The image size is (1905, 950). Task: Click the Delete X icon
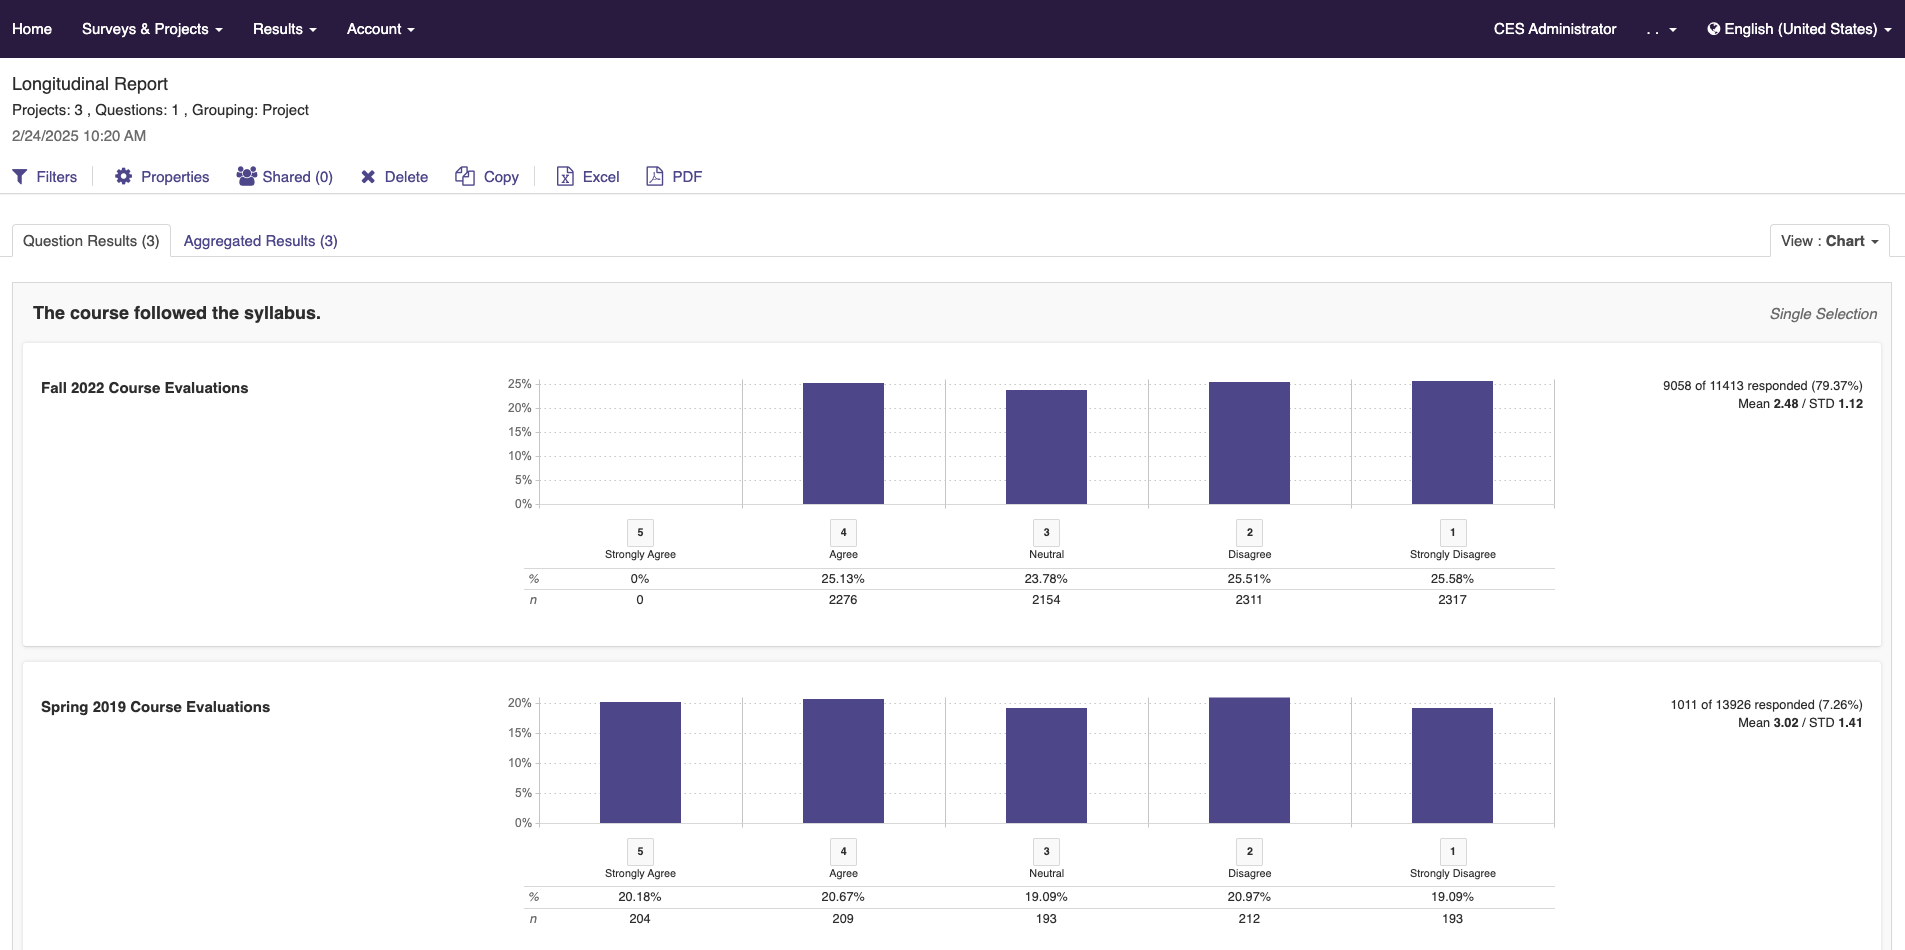(x=368, y=177)
